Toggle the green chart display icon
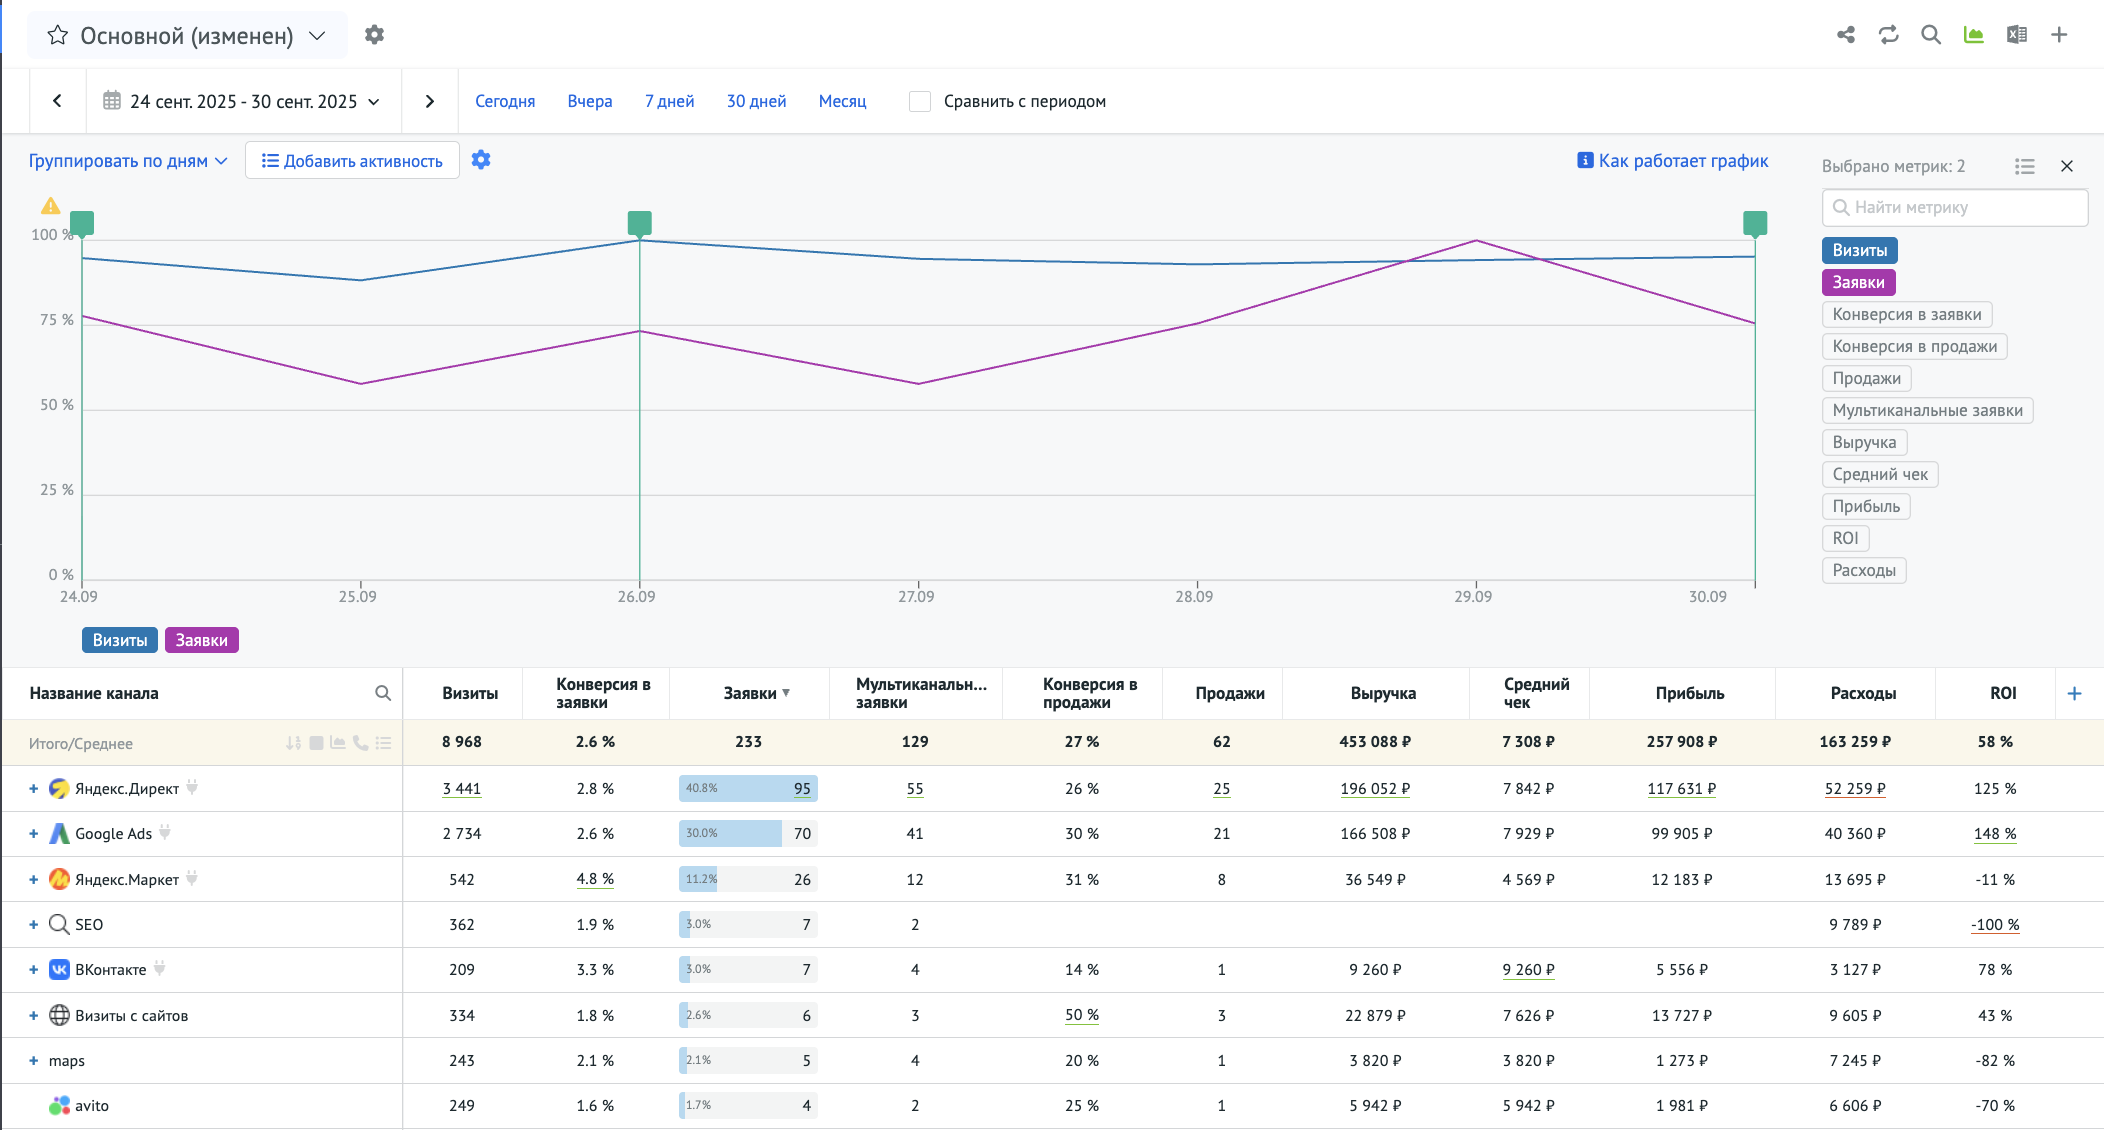The image size is (2104, 1130). [x=1973, y=35]
